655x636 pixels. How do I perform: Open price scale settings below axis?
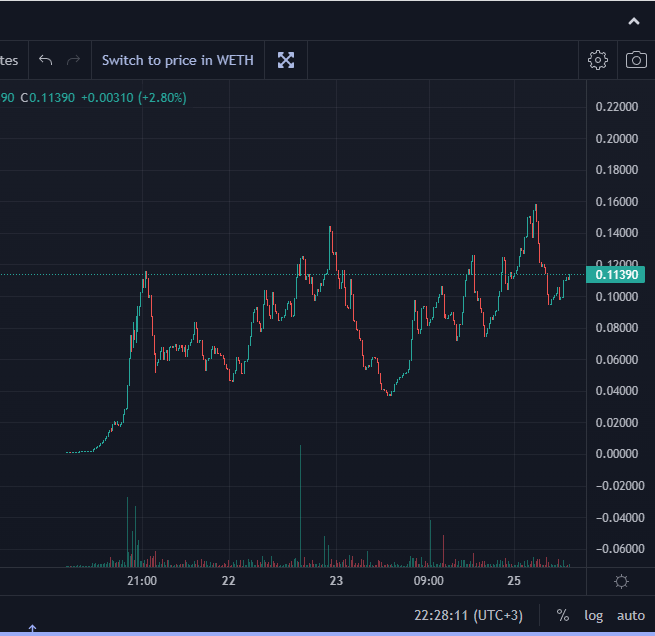tap(621, 581)
